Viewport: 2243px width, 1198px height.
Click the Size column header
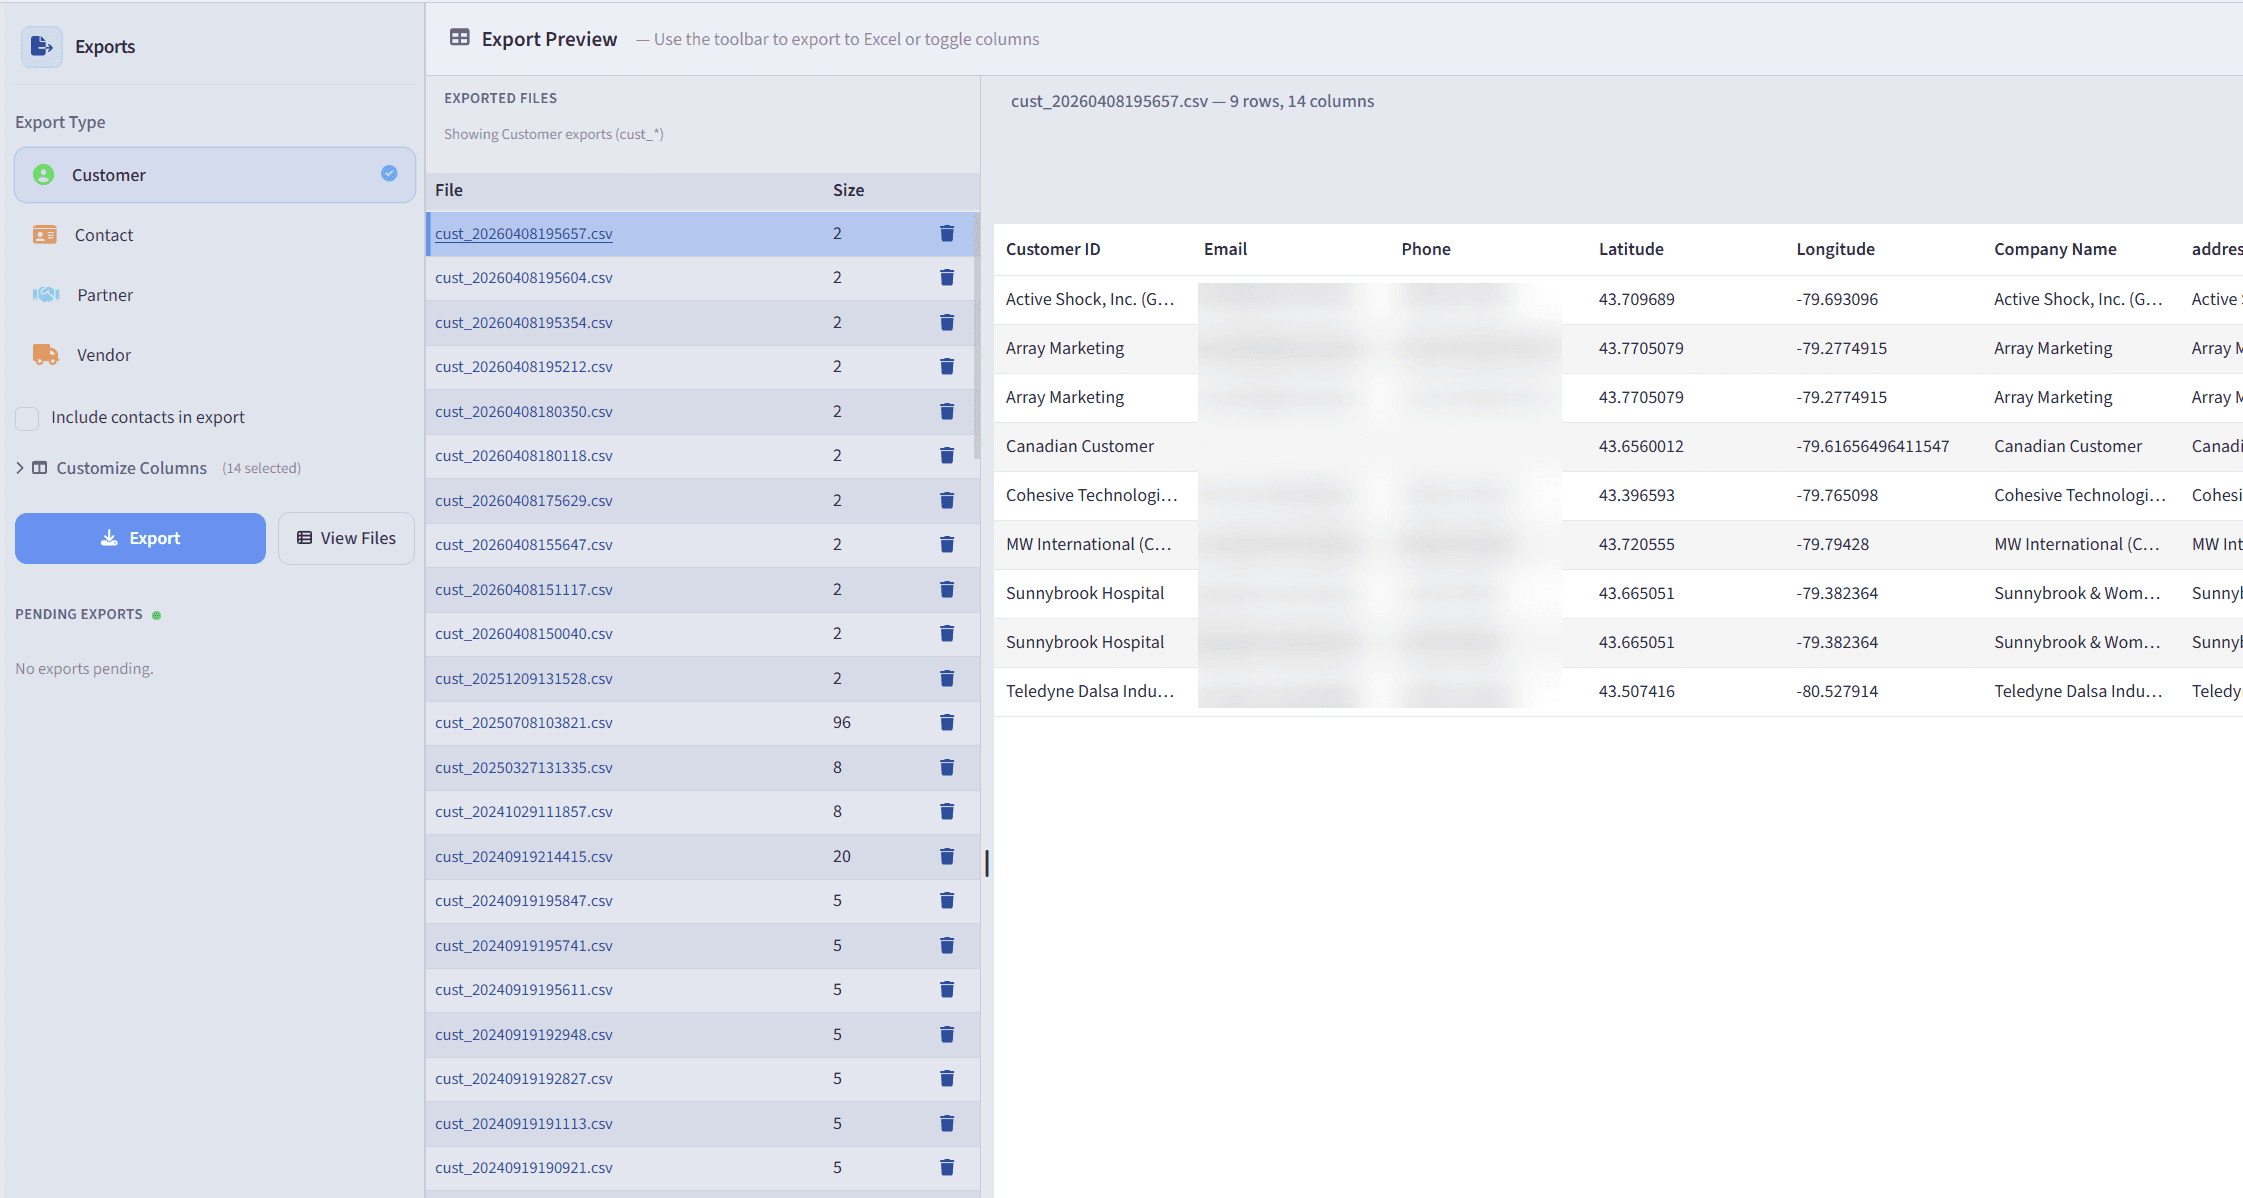click(848, 190)
